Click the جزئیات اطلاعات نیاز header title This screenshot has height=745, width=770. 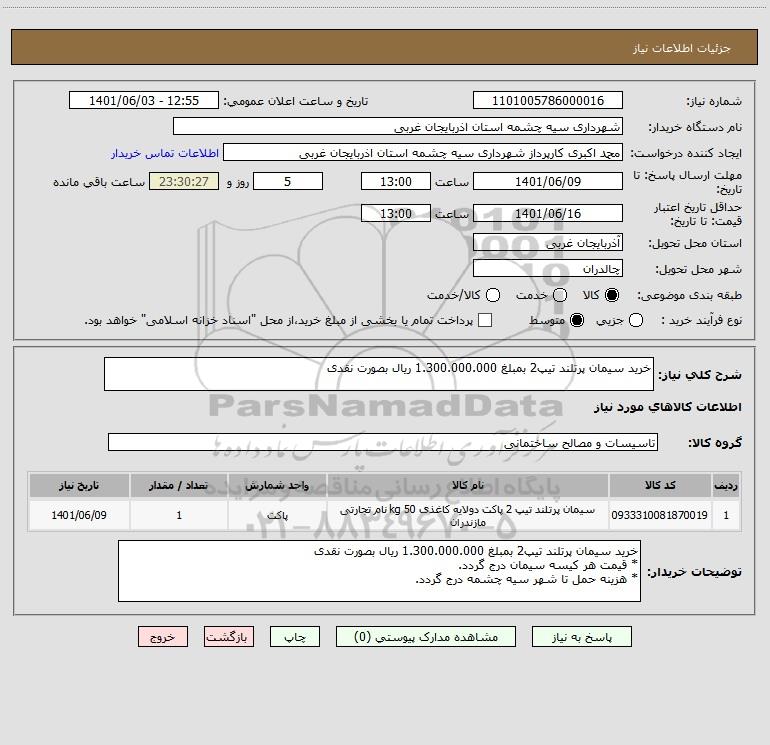(682, 48)
